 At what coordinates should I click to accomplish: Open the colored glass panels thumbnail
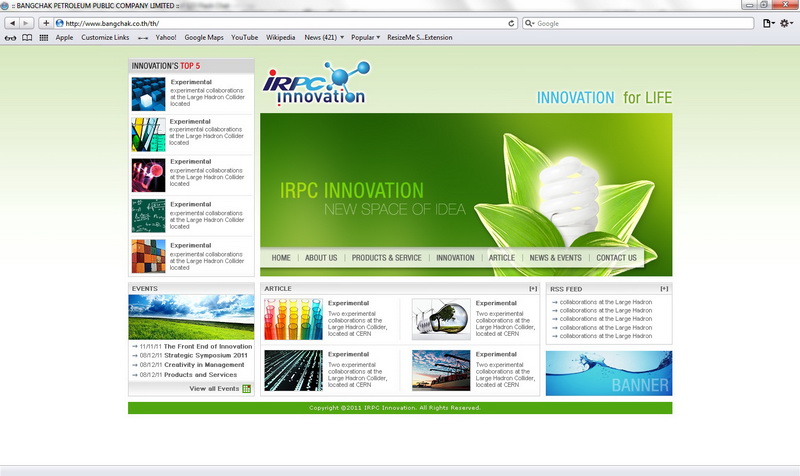point(148,135)
